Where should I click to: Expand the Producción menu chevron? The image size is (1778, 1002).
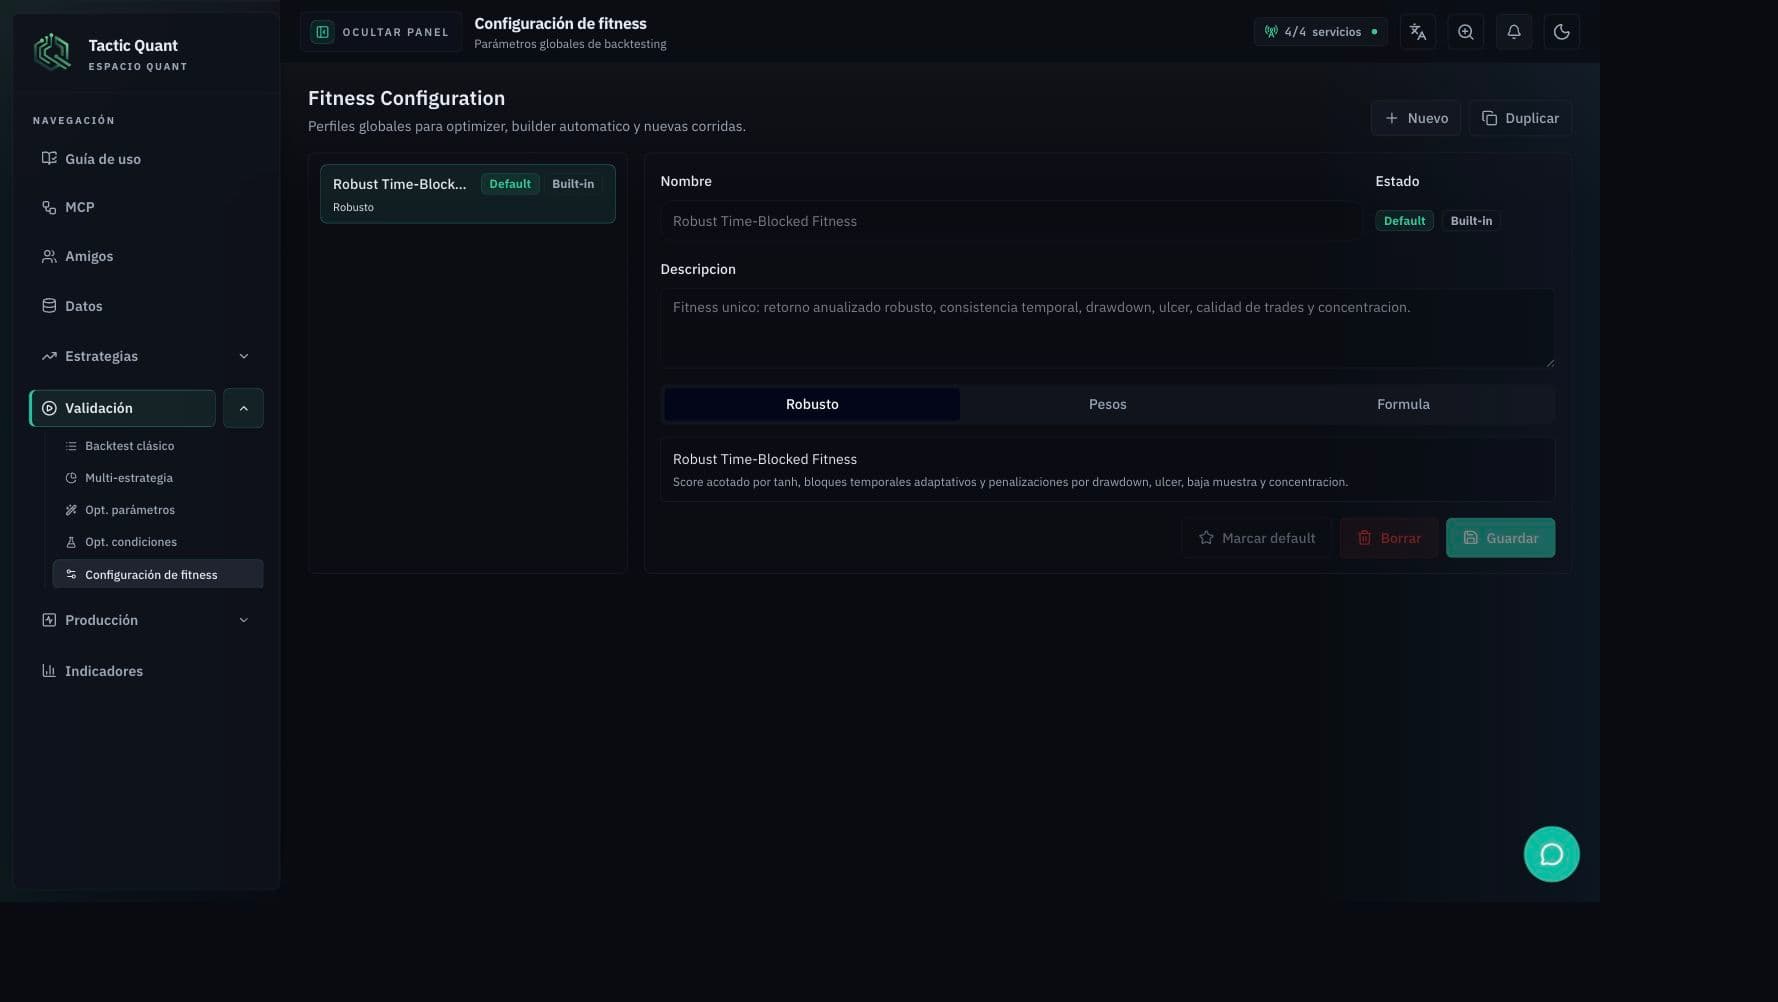pos(243,620)
